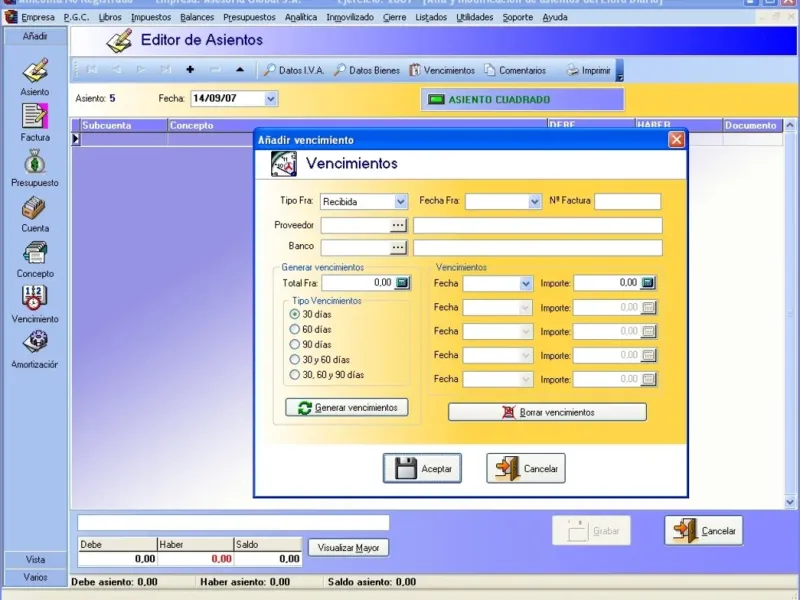This screenshot has height=600, width=800.
Task: Open the Listados menu
Action: [x=431, y=17]
